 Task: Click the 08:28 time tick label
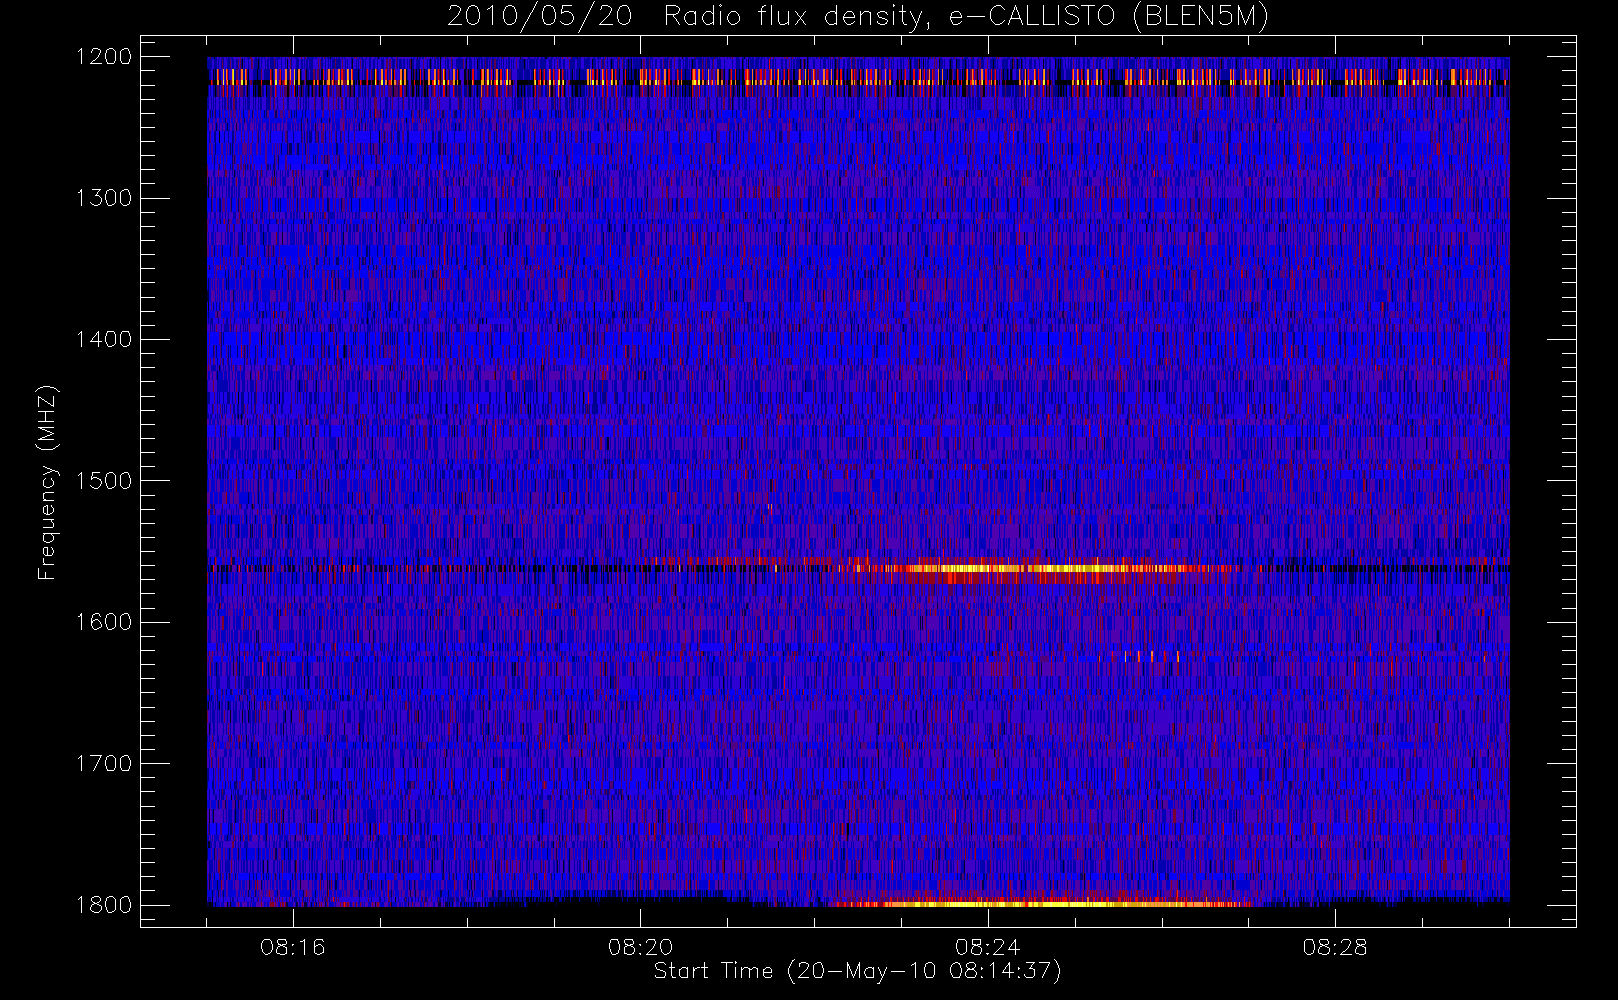click(x=1334, y=947)
